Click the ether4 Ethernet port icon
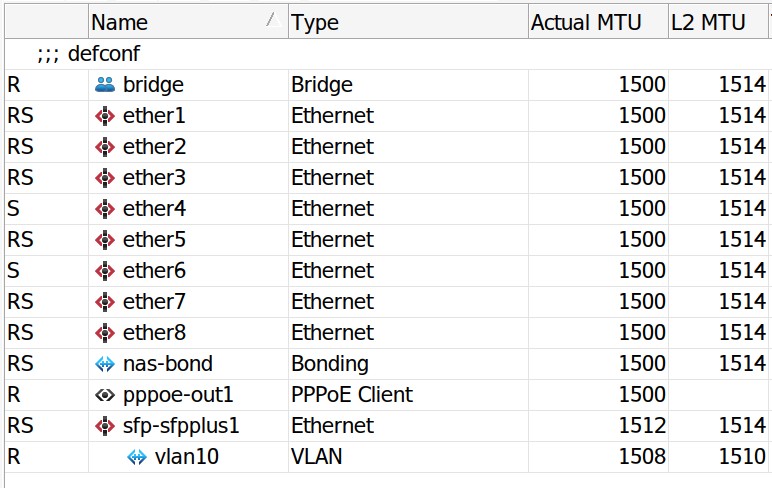Screen dimensions: 772x488 pos(105,209)
